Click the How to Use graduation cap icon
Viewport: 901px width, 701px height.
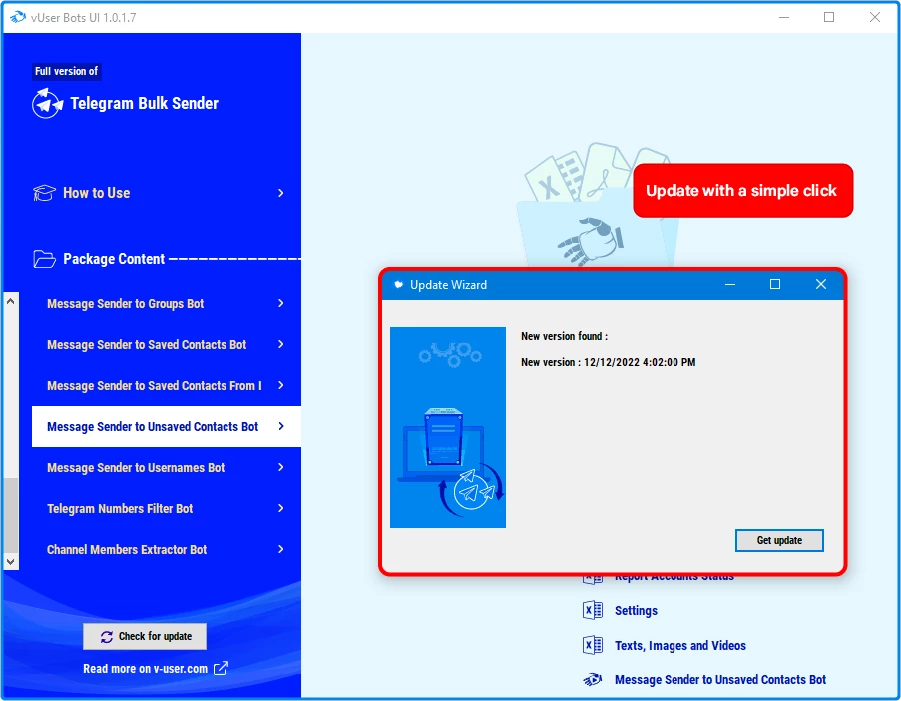tap(44, 193)
